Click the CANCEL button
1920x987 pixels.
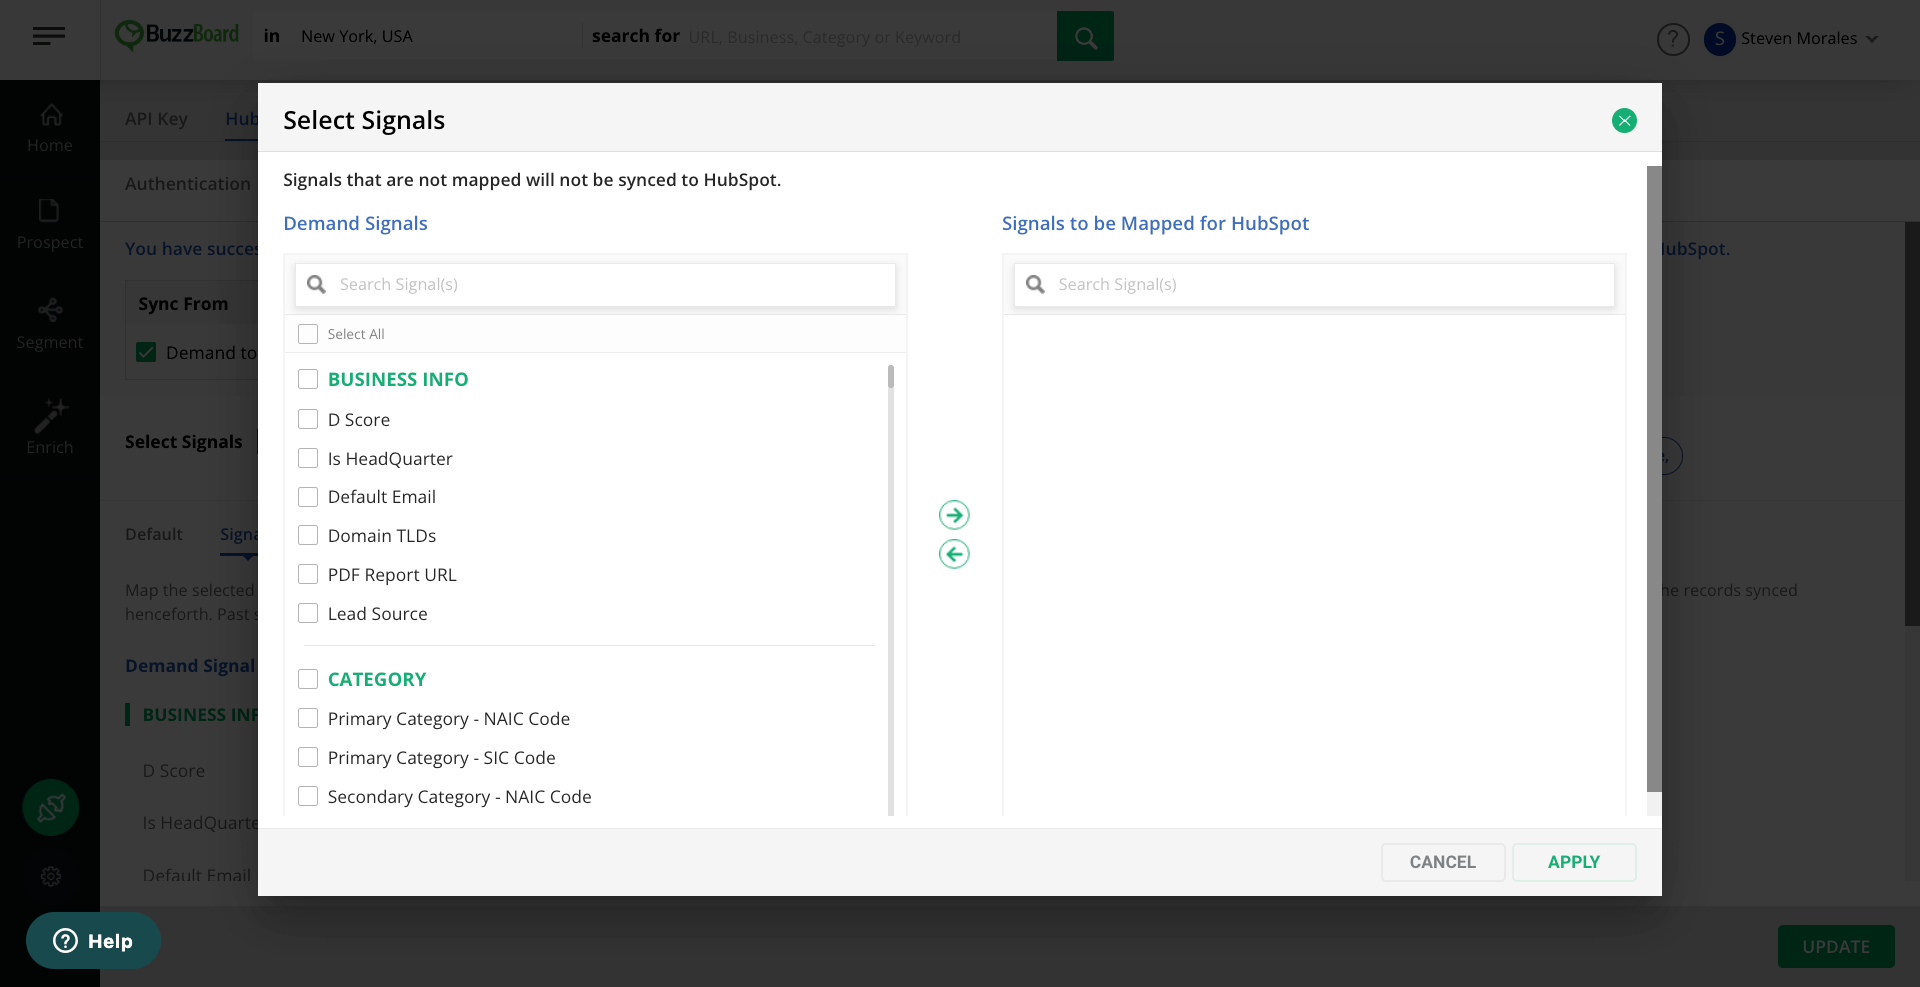pyautogui.click(x=1443, y=862)
